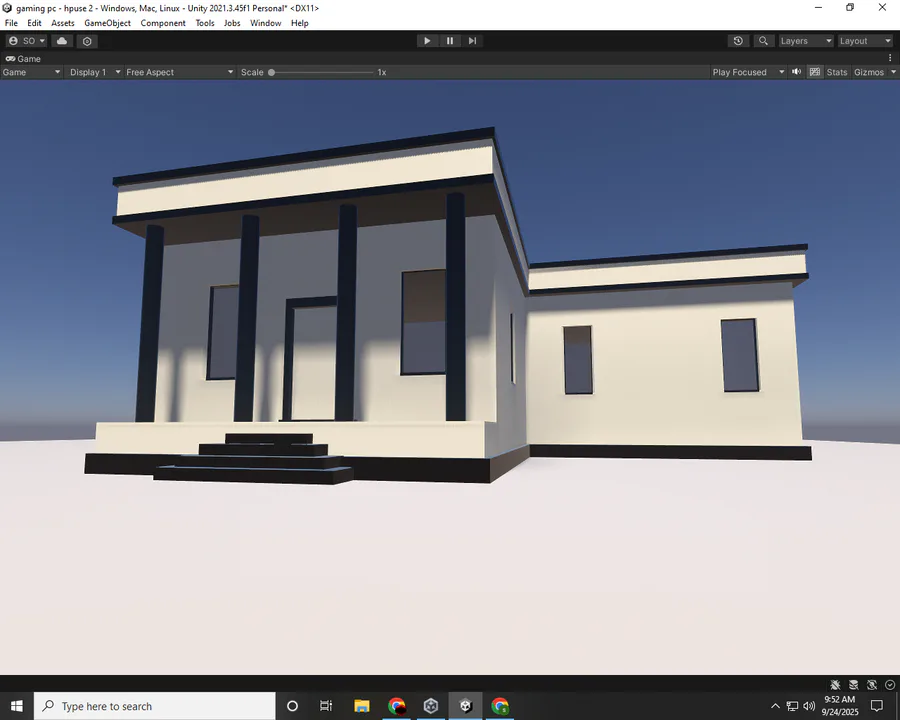This screenshot has width=900, height=720.
Task: Open File Explorer from taskbar
Action: point(362,706)
